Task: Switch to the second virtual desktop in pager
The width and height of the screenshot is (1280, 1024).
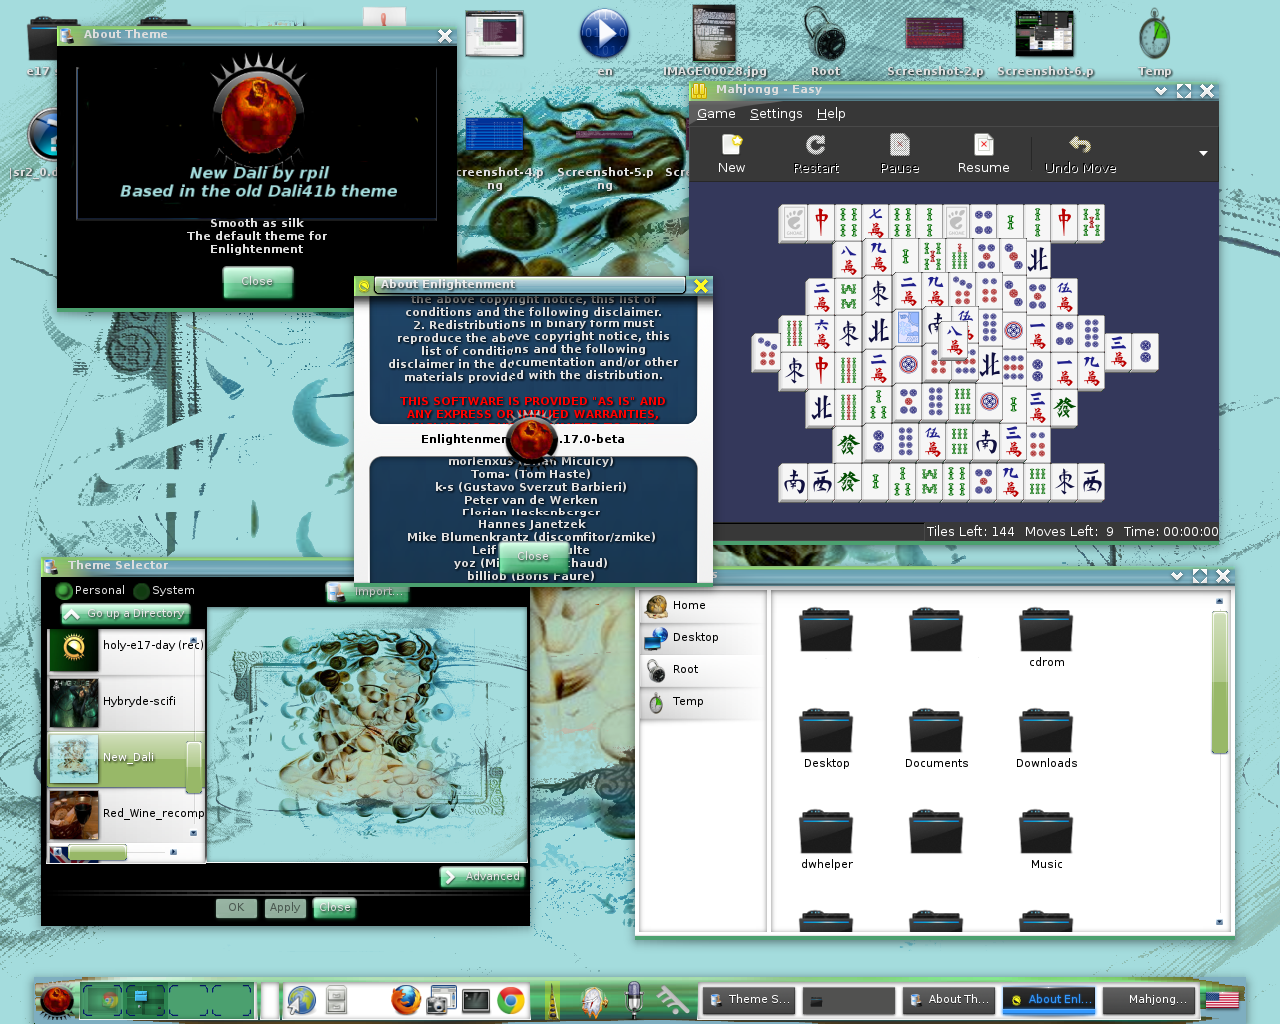Action: coord(144,1000)
